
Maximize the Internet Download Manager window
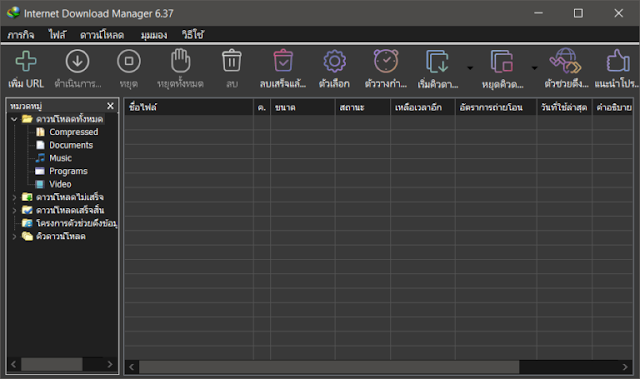(578, 13)
